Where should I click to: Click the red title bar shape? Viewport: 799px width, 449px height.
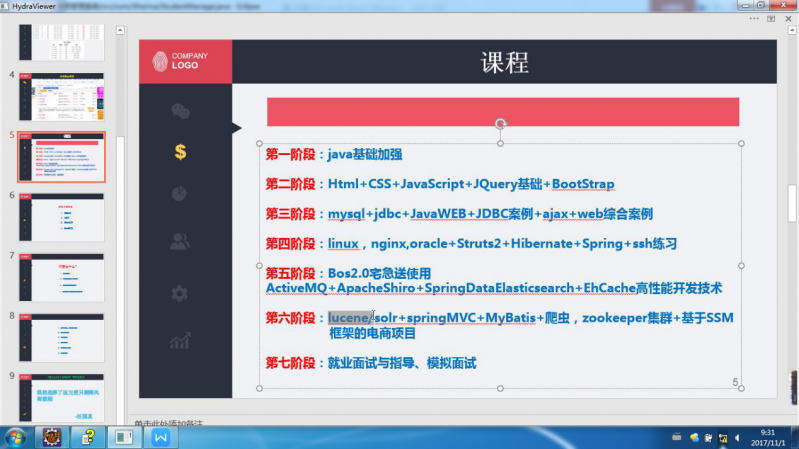point(502,111)
